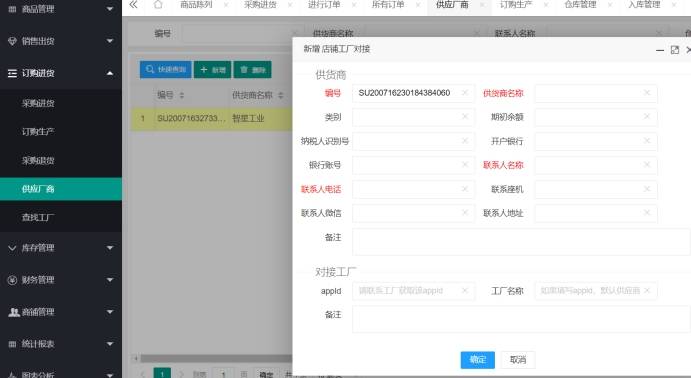This screenshot has height=378, width=691.
Task: Click the 删除 trash button
Action: tap(253, 70)
